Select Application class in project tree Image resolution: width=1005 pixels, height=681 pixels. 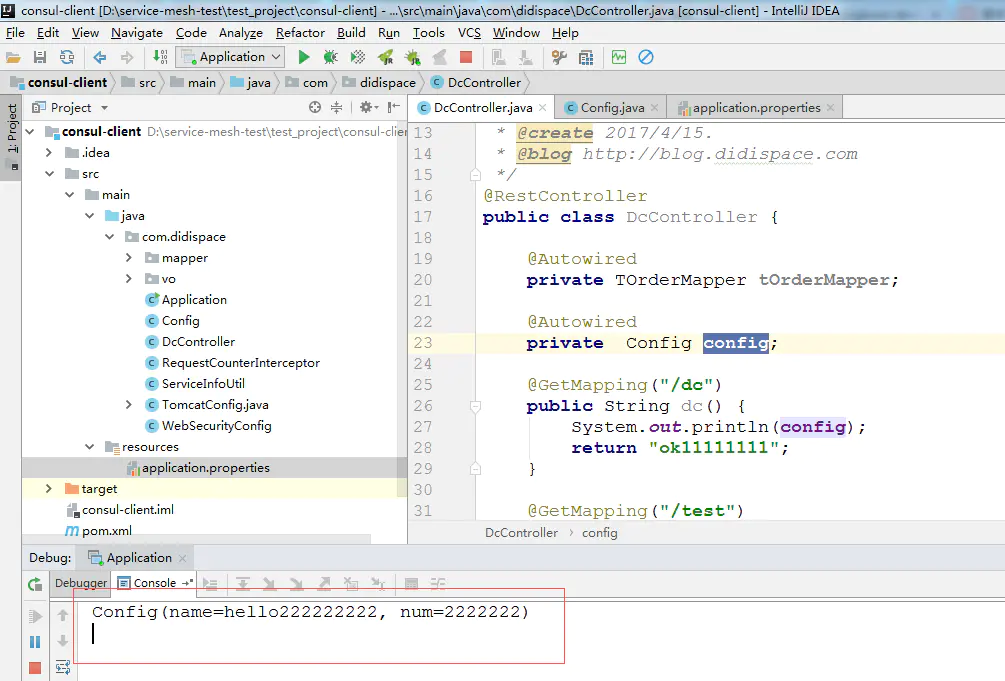click(194, 299)
